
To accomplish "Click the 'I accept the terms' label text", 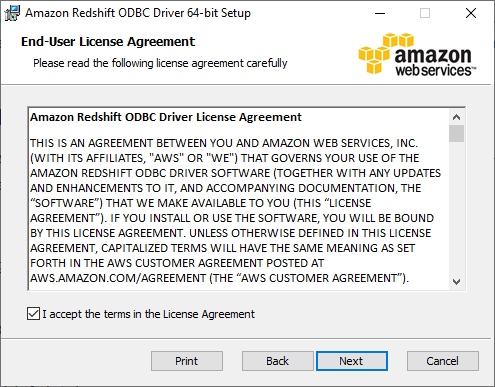I will 148,314.
